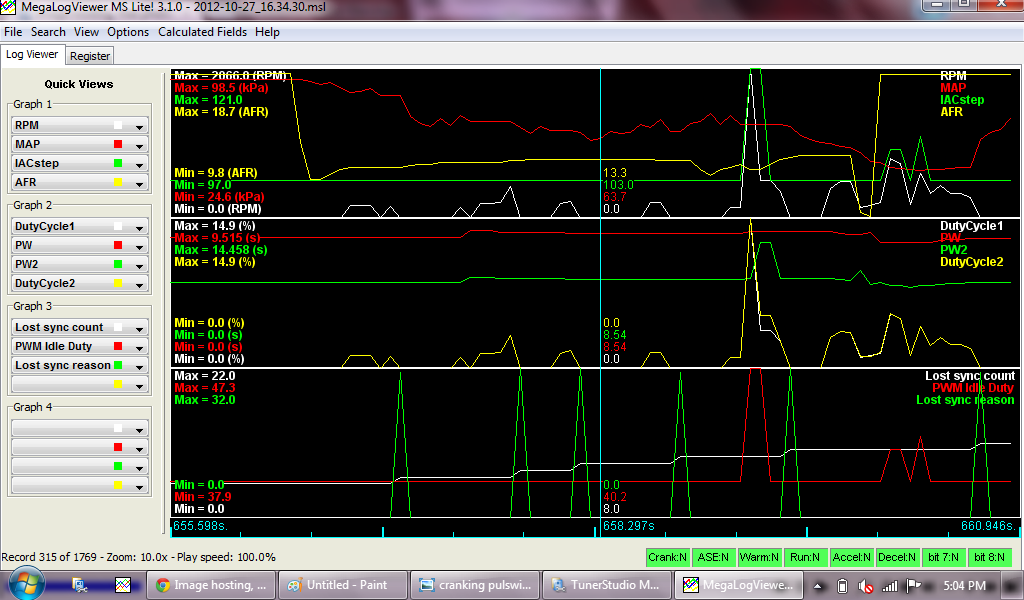Viewport: 1024px width, 600px height.
Task: Click the 660.946s end time marker
Action: coord(987,525)
